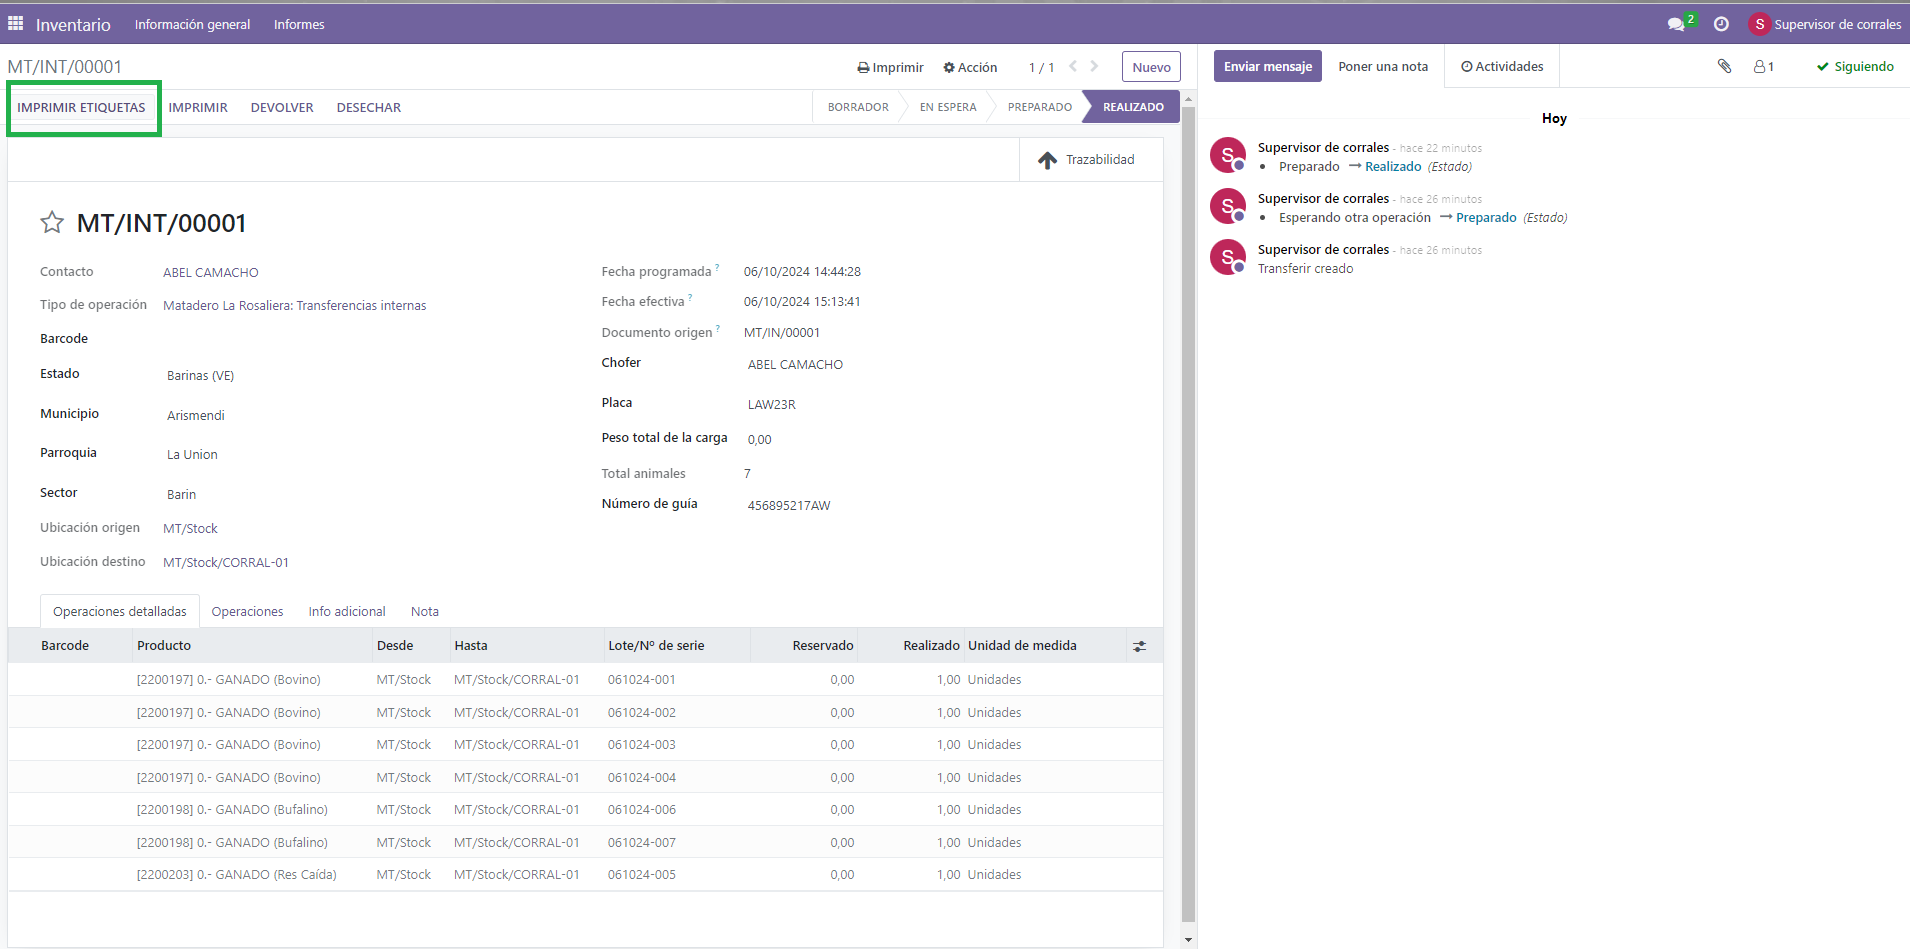The height and width of the screenshot is (949, 1910).
Task: Click the breadcrumb MT/INT/00001
Action: pyautogui.click(x=64, y=67)
